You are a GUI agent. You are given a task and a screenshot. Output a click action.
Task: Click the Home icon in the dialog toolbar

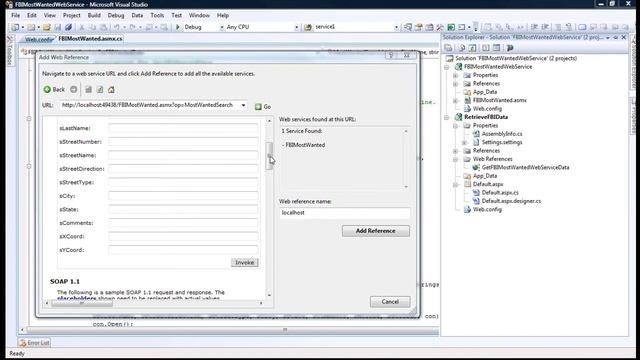click(x=111, y=89)
